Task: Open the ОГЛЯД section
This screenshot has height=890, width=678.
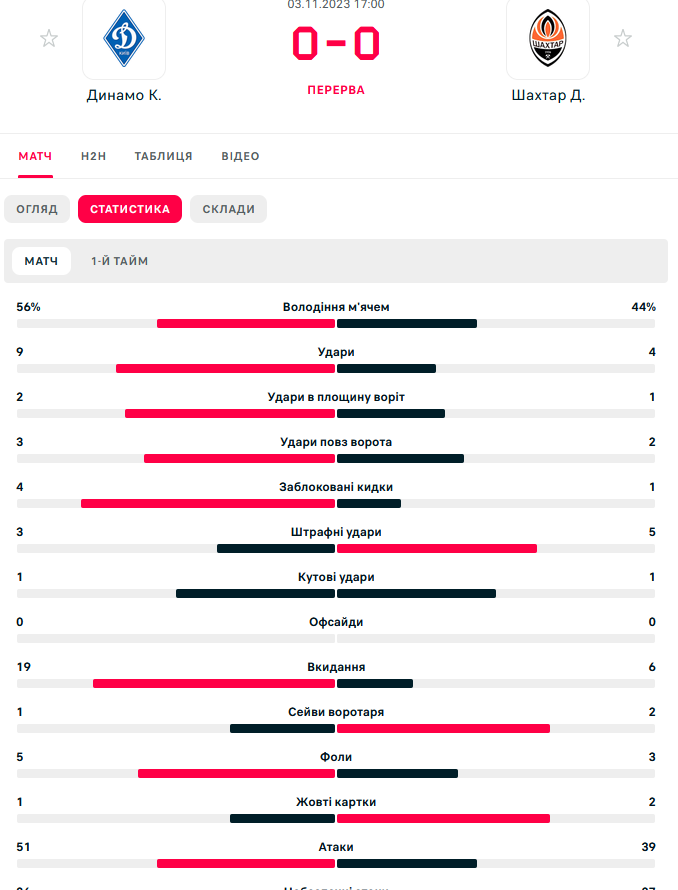Action: [39, 209]
